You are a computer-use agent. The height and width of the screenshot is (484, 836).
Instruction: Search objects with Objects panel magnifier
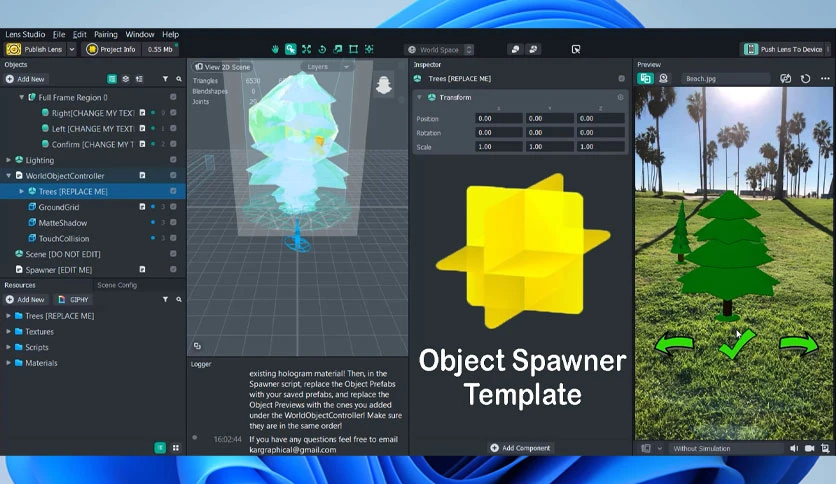point(179,79)
